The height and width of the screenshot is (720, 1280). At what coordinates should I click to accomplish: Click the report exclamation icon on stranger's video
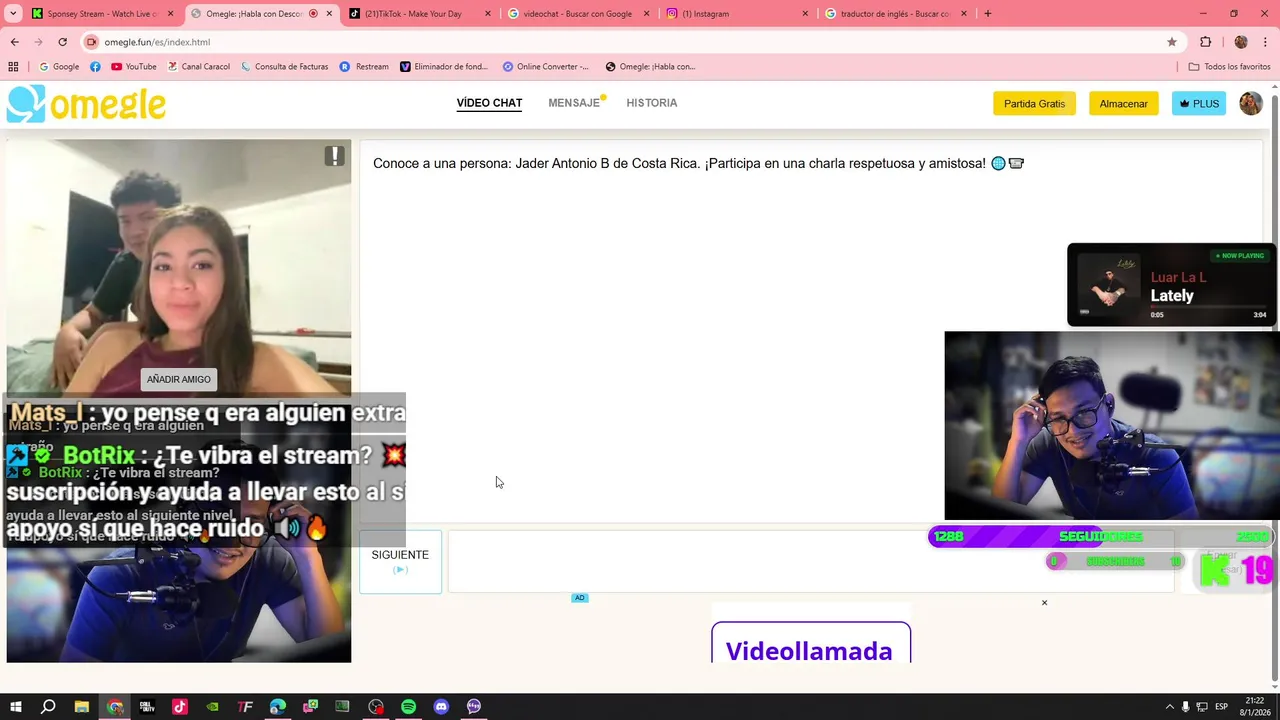tap(334, 156)
